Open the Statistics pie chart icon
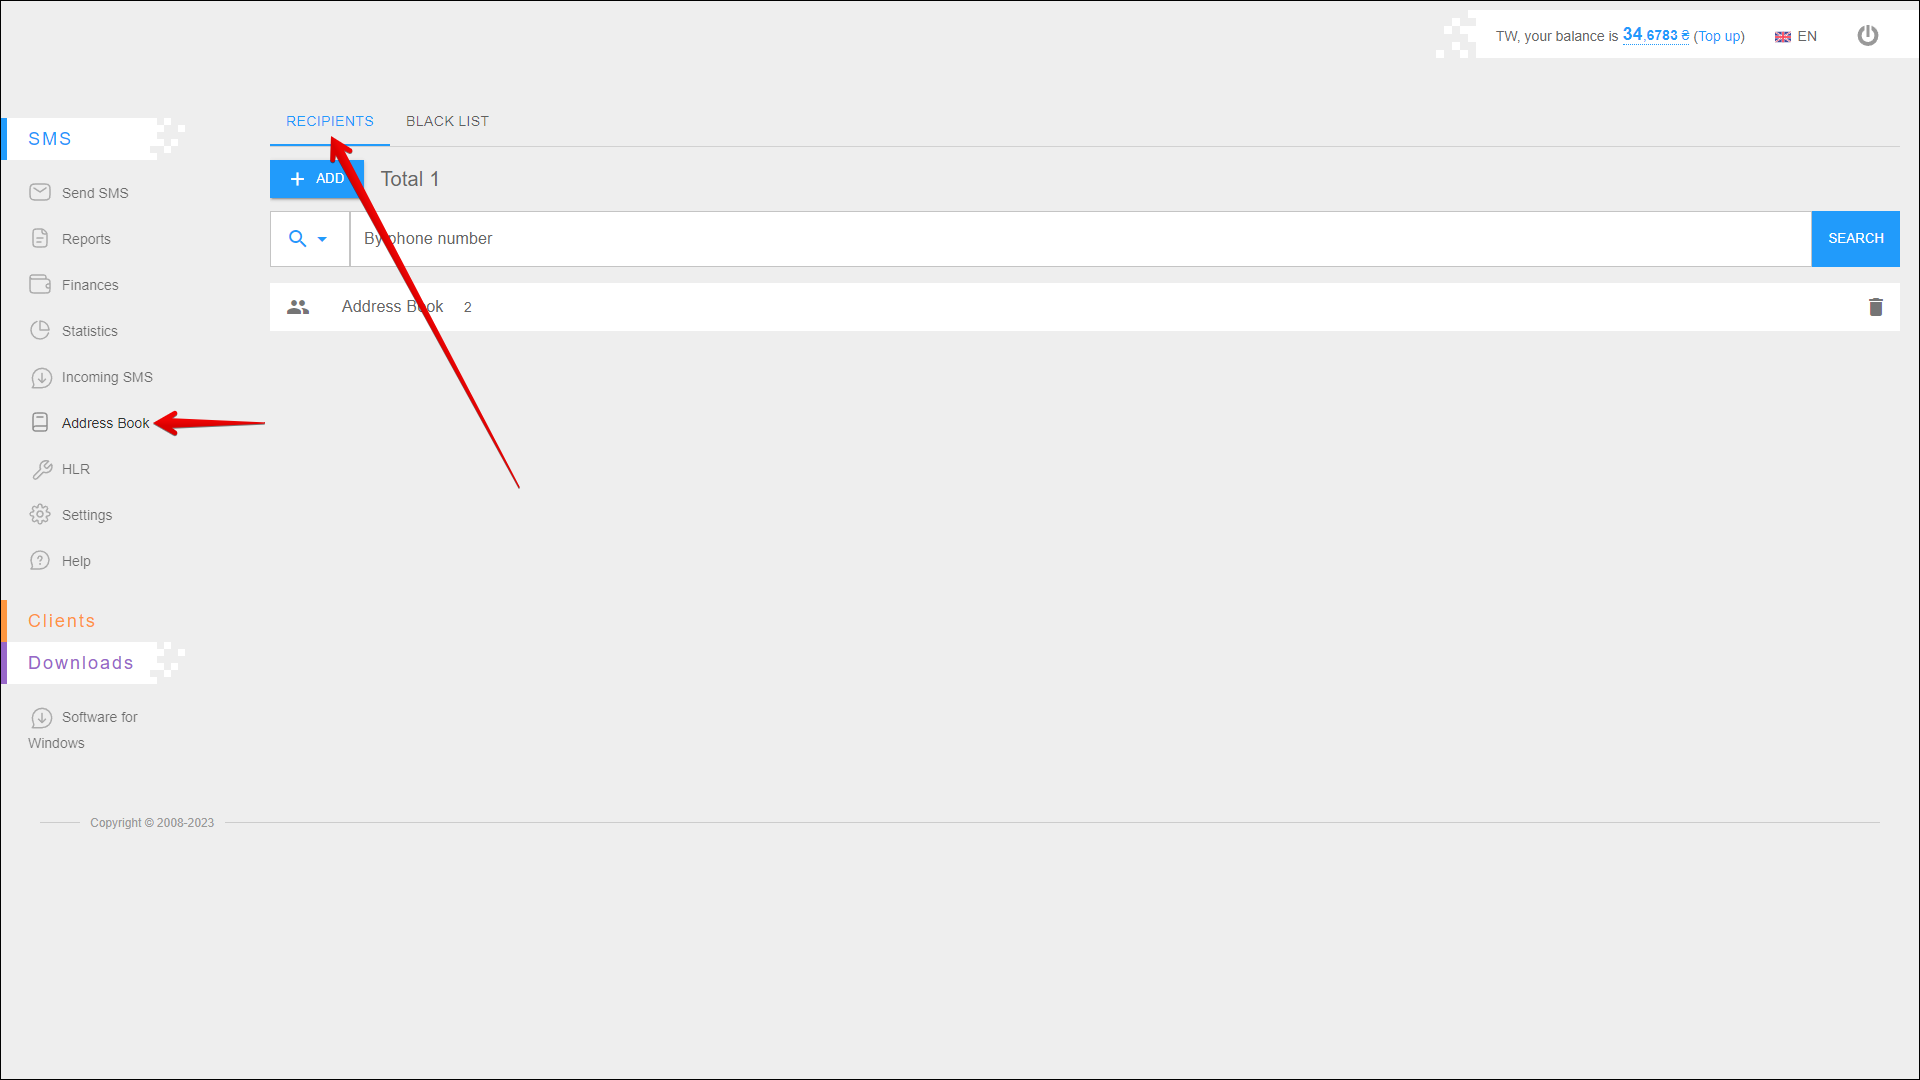Viewport: 1920px width, 1080px height. coord(40,330)
